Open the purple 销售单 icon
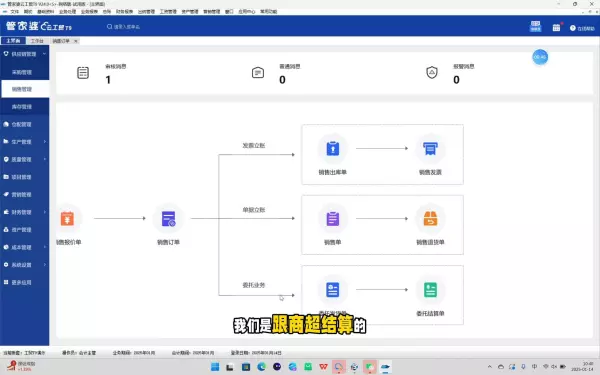 [x=333, y=219]
